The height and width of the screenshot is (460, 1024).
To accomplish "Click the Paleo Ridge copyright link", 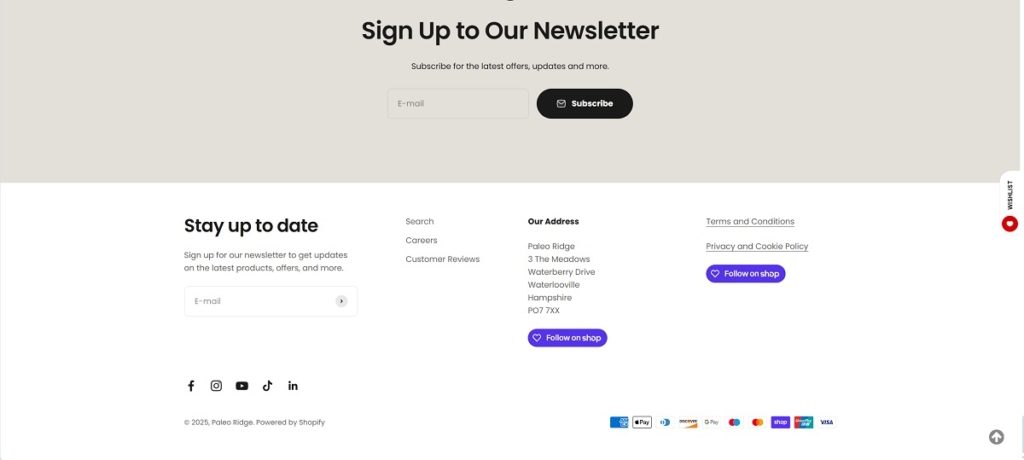I will (232, 423).
